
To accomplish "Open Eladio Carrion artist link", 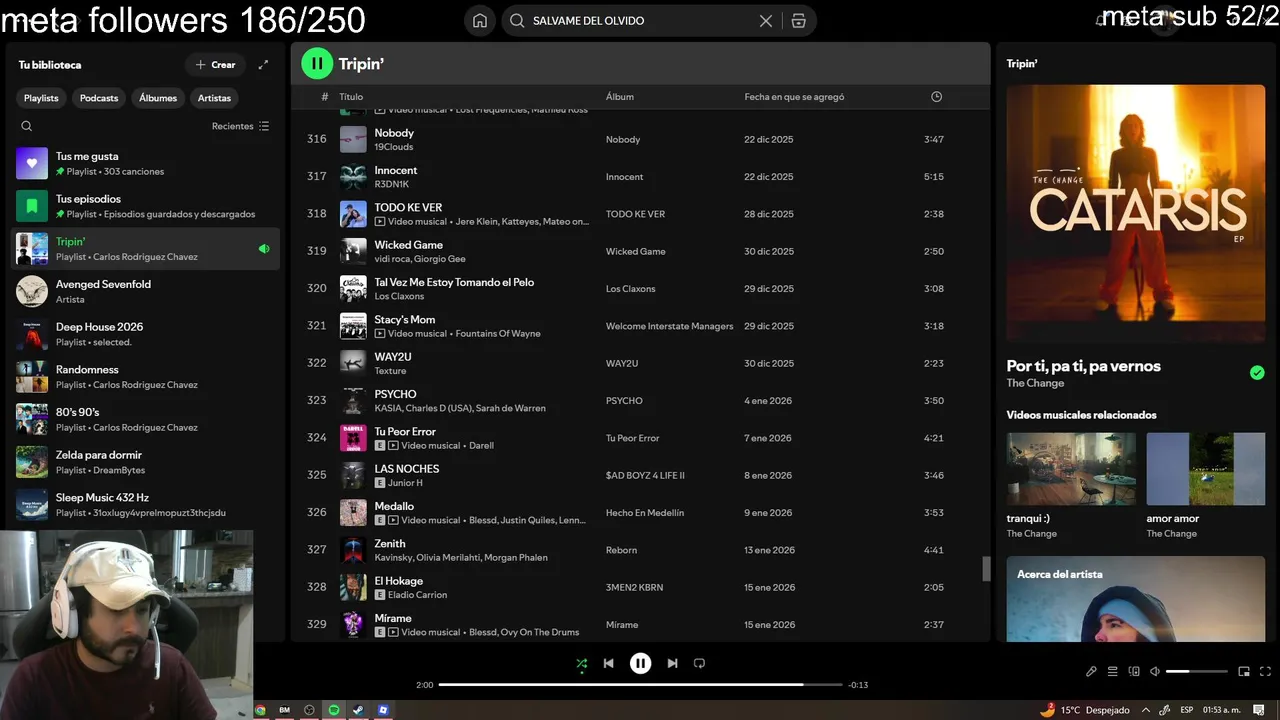I will [x=418, y=595].
